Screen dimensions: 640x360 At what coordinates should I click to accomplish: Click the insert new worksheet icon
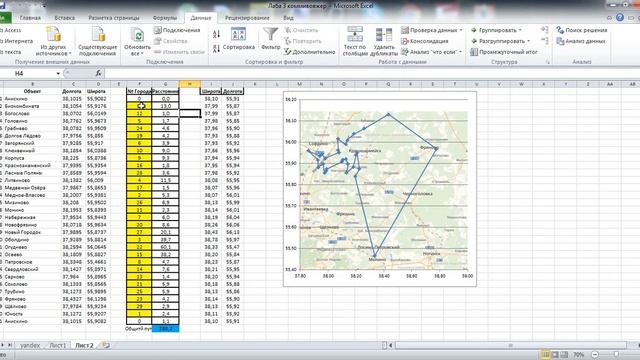coord(106,345)
